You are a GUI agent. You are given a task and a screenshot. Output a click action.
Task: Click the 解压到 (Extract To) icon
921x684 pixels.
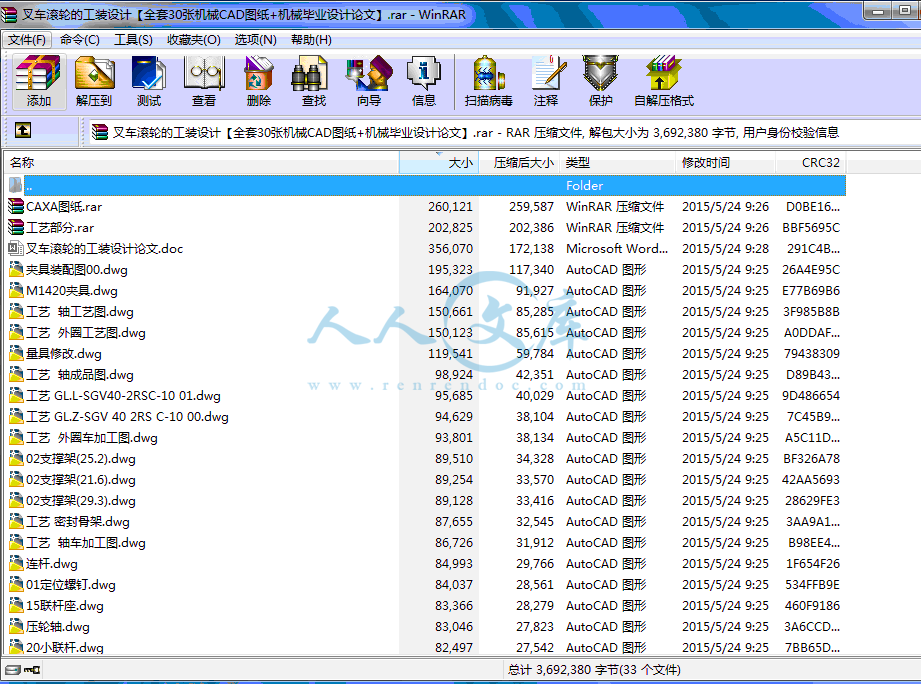tap(94, 81)
